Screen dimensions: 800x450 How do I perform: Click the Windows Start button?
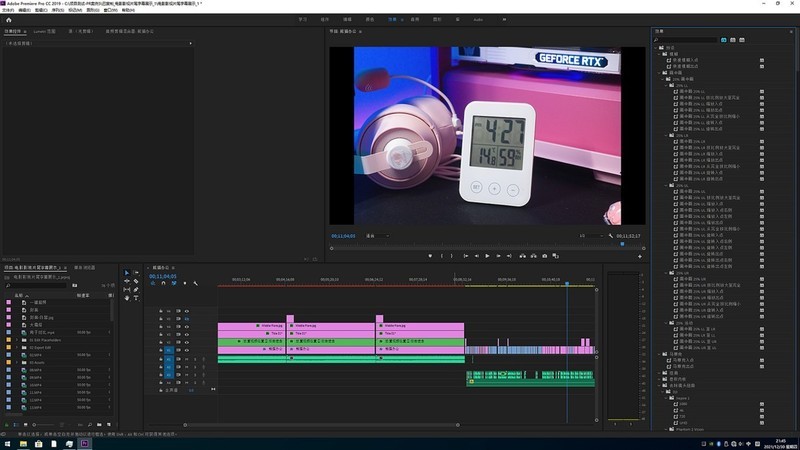click(x=8, y=442)
